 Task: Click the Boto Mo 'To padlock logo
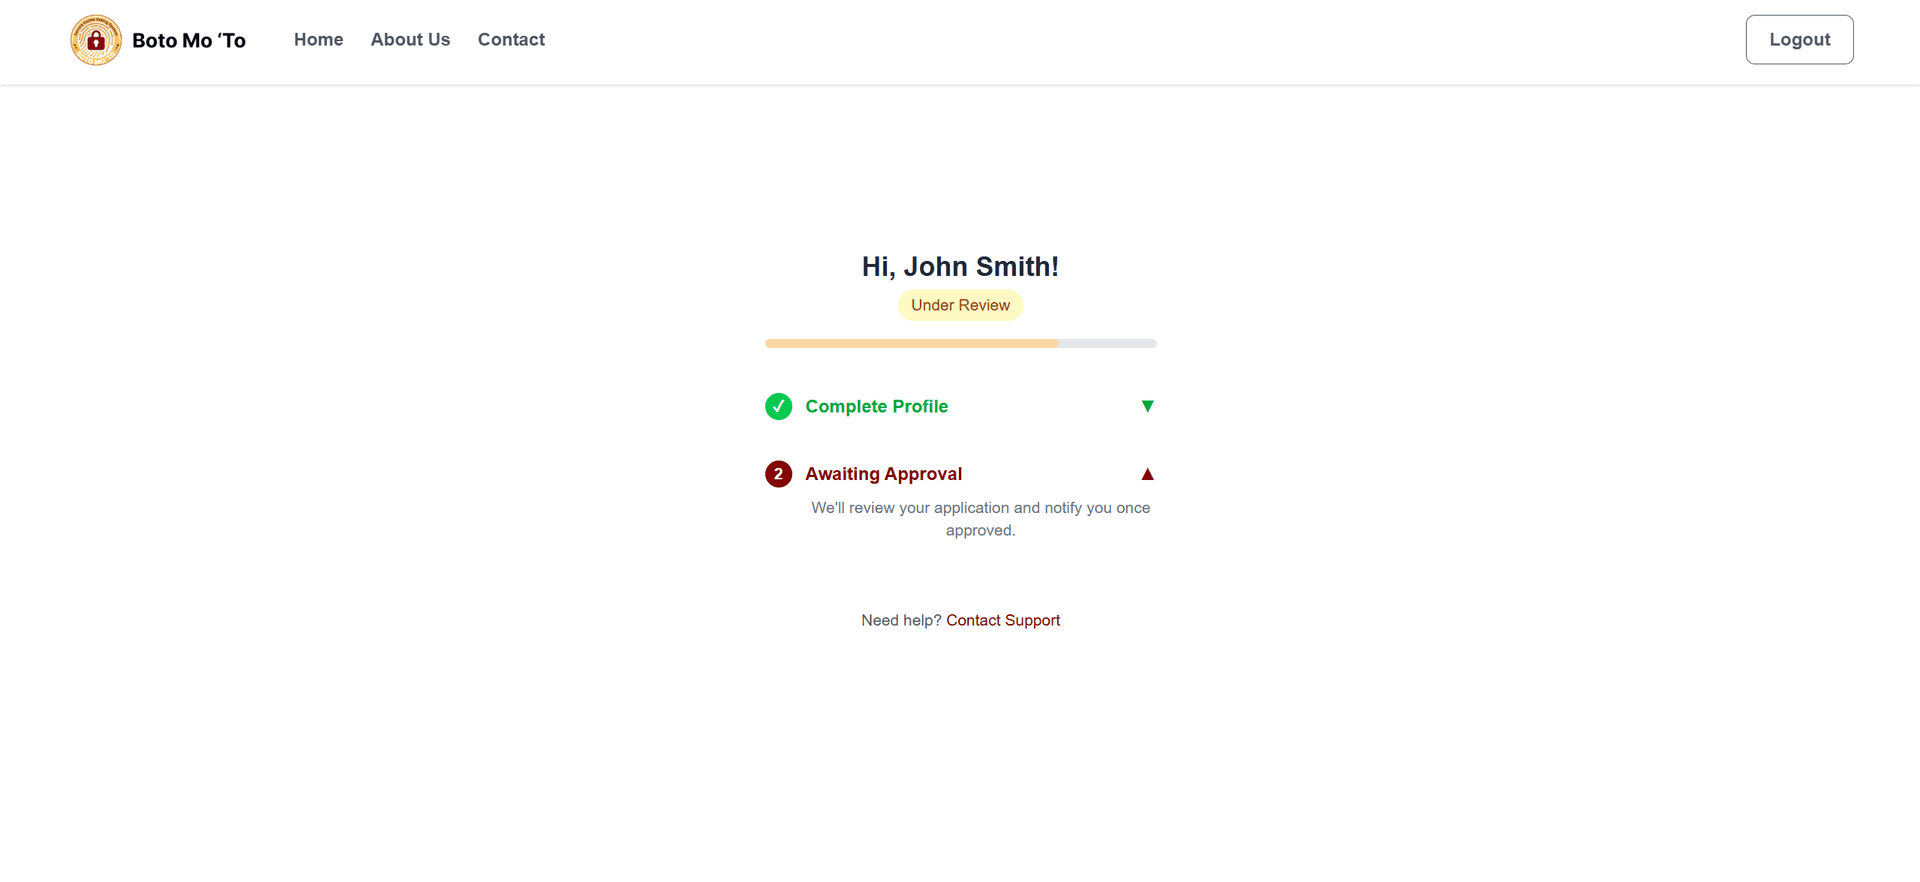tap(96, 40)
